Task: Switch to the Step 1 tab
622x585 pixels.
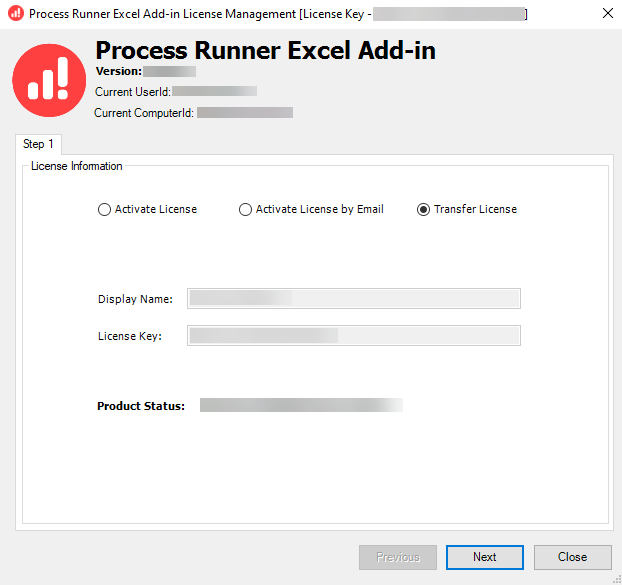Action: point(39,144)
